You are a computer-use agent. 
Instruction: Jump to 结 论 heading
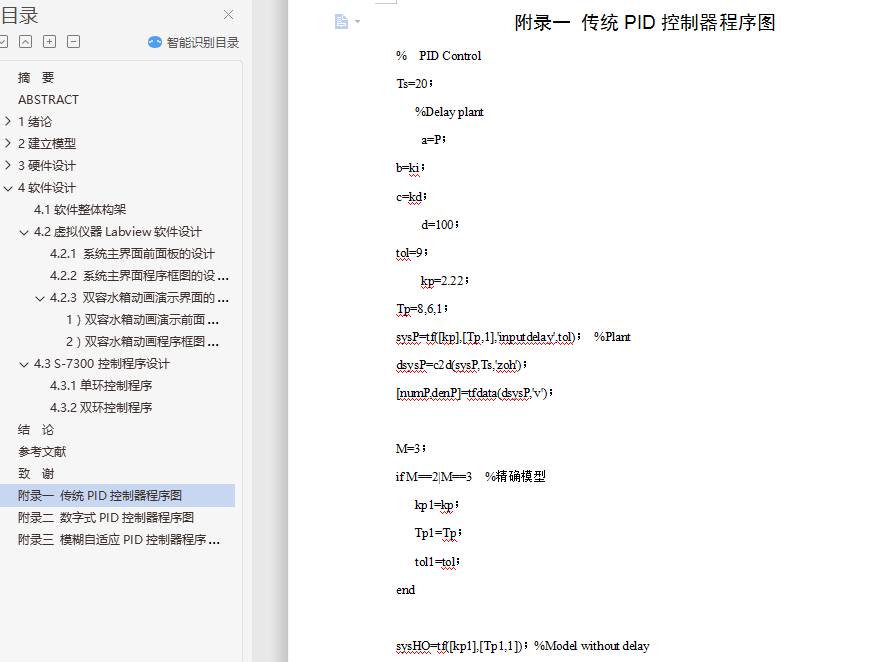point(36,430)
